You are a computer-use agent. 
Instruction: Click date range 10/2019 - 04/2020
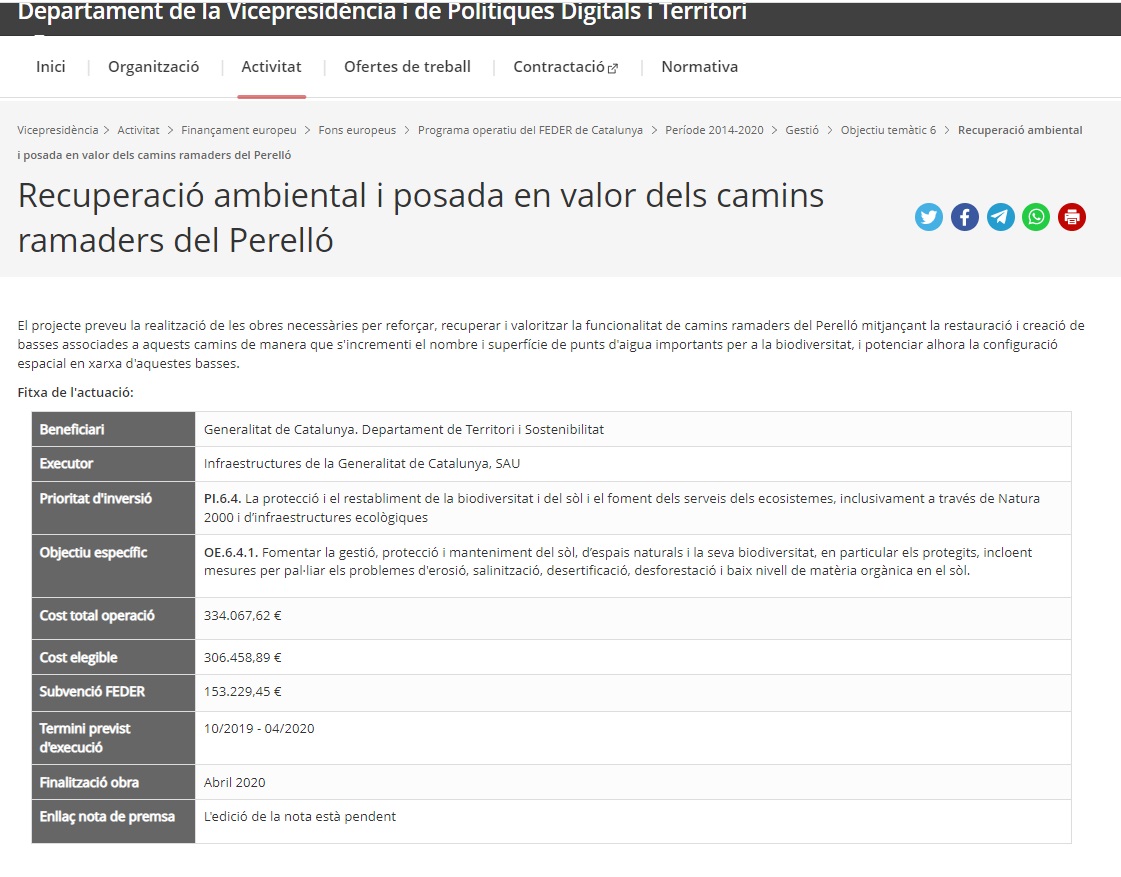(x=259, y=728)
